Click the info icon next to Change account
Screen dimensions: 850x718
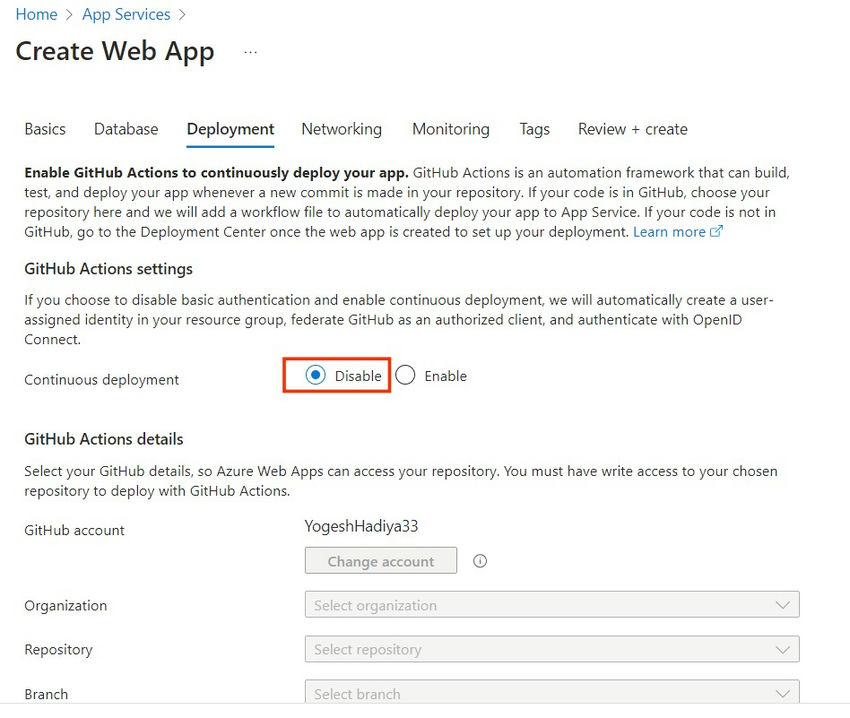point(479,561)
